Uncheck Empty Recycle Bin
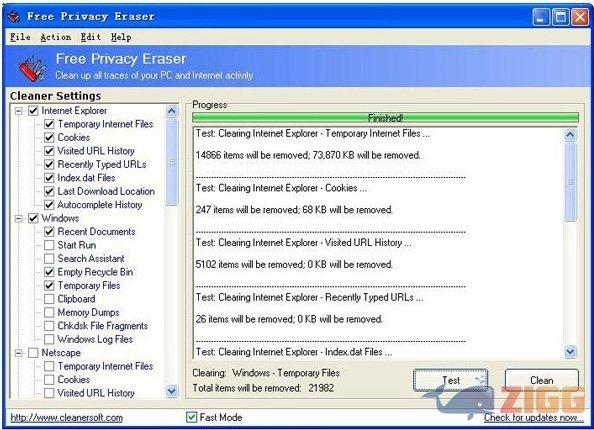 point(49,272)
